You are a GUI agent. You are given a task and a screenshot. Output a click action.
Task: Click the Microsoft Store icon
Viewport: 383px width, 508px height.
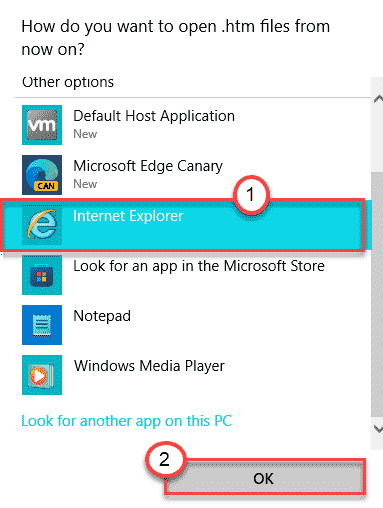click(x=42, y=275)
